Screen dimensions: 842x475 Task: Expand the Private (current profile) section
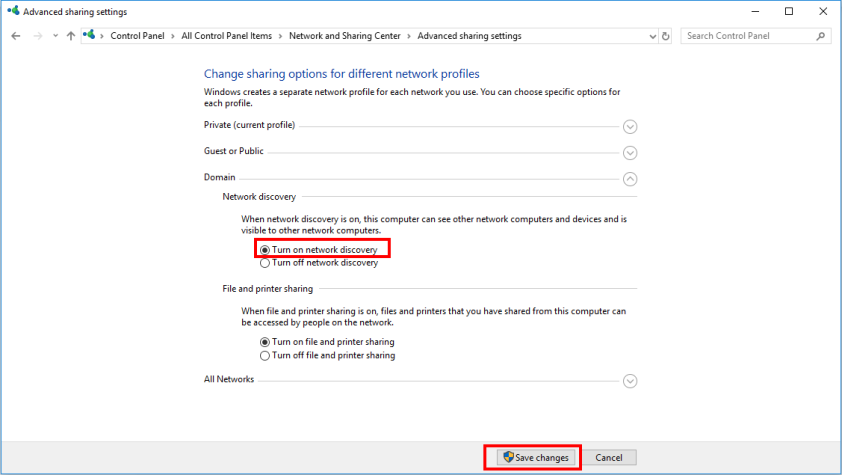tap(630, 127)
